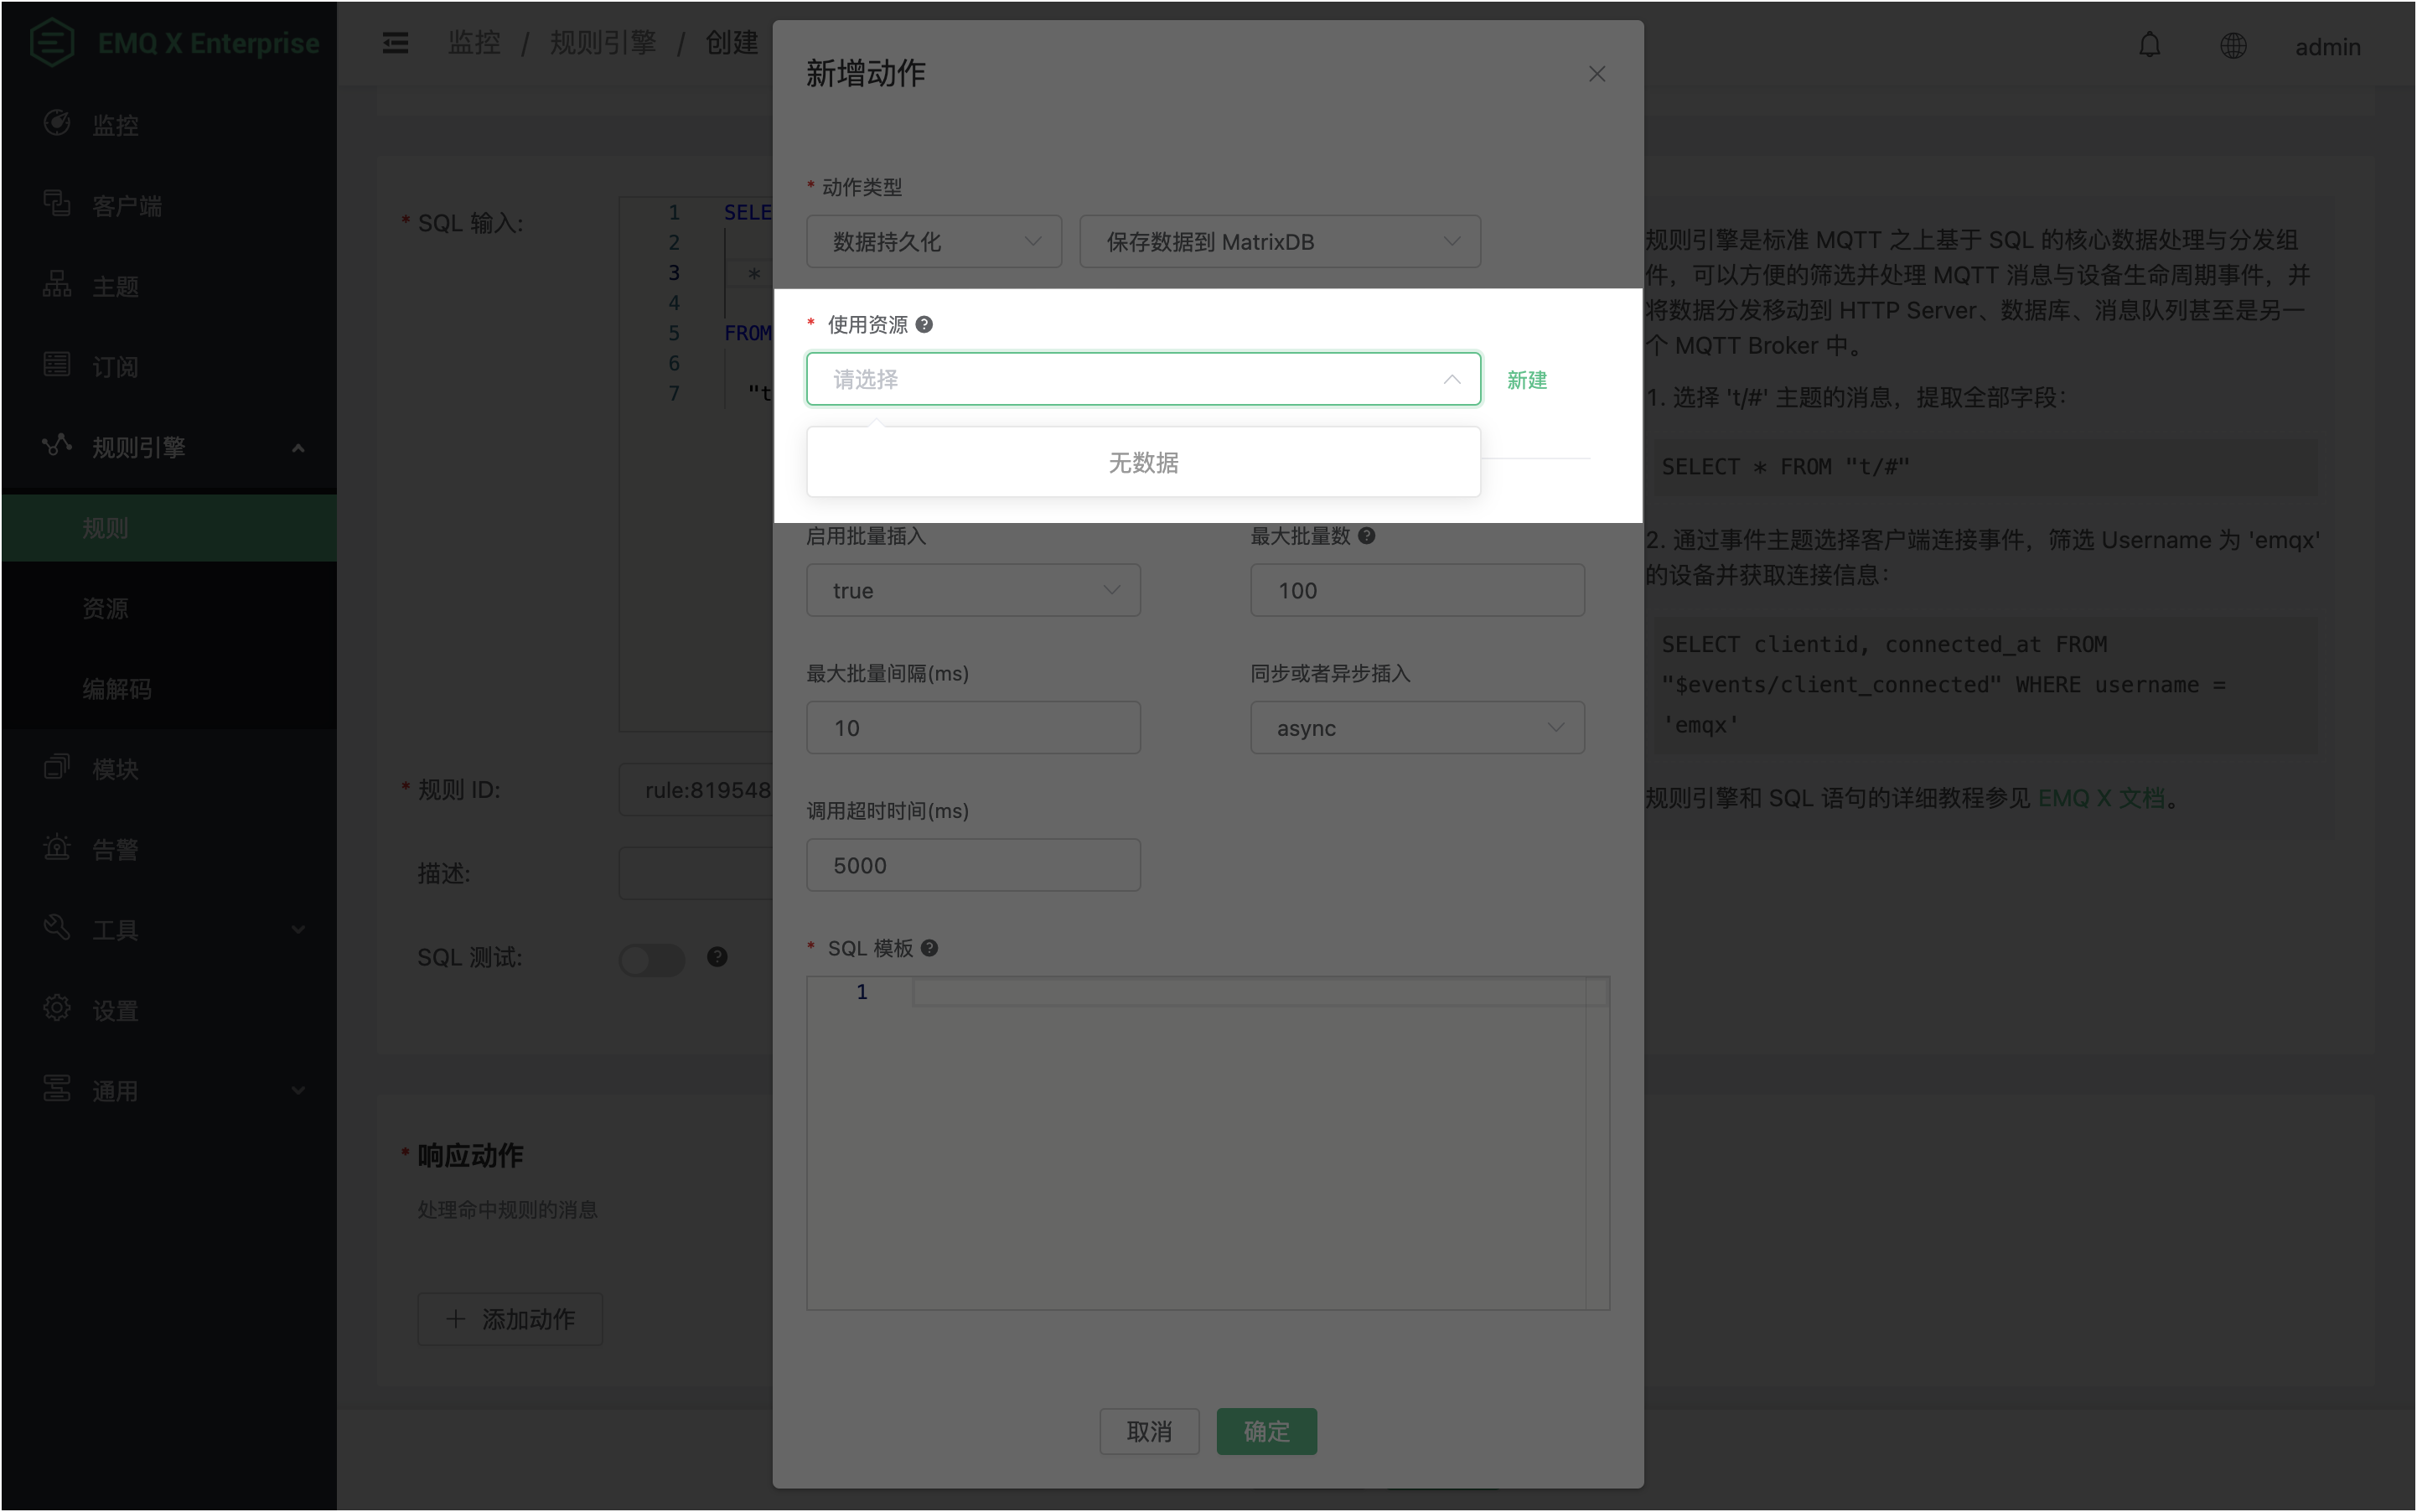
Task: Collapse sidebar with hamburger menu icon
Action: click(x=395, y=43)
